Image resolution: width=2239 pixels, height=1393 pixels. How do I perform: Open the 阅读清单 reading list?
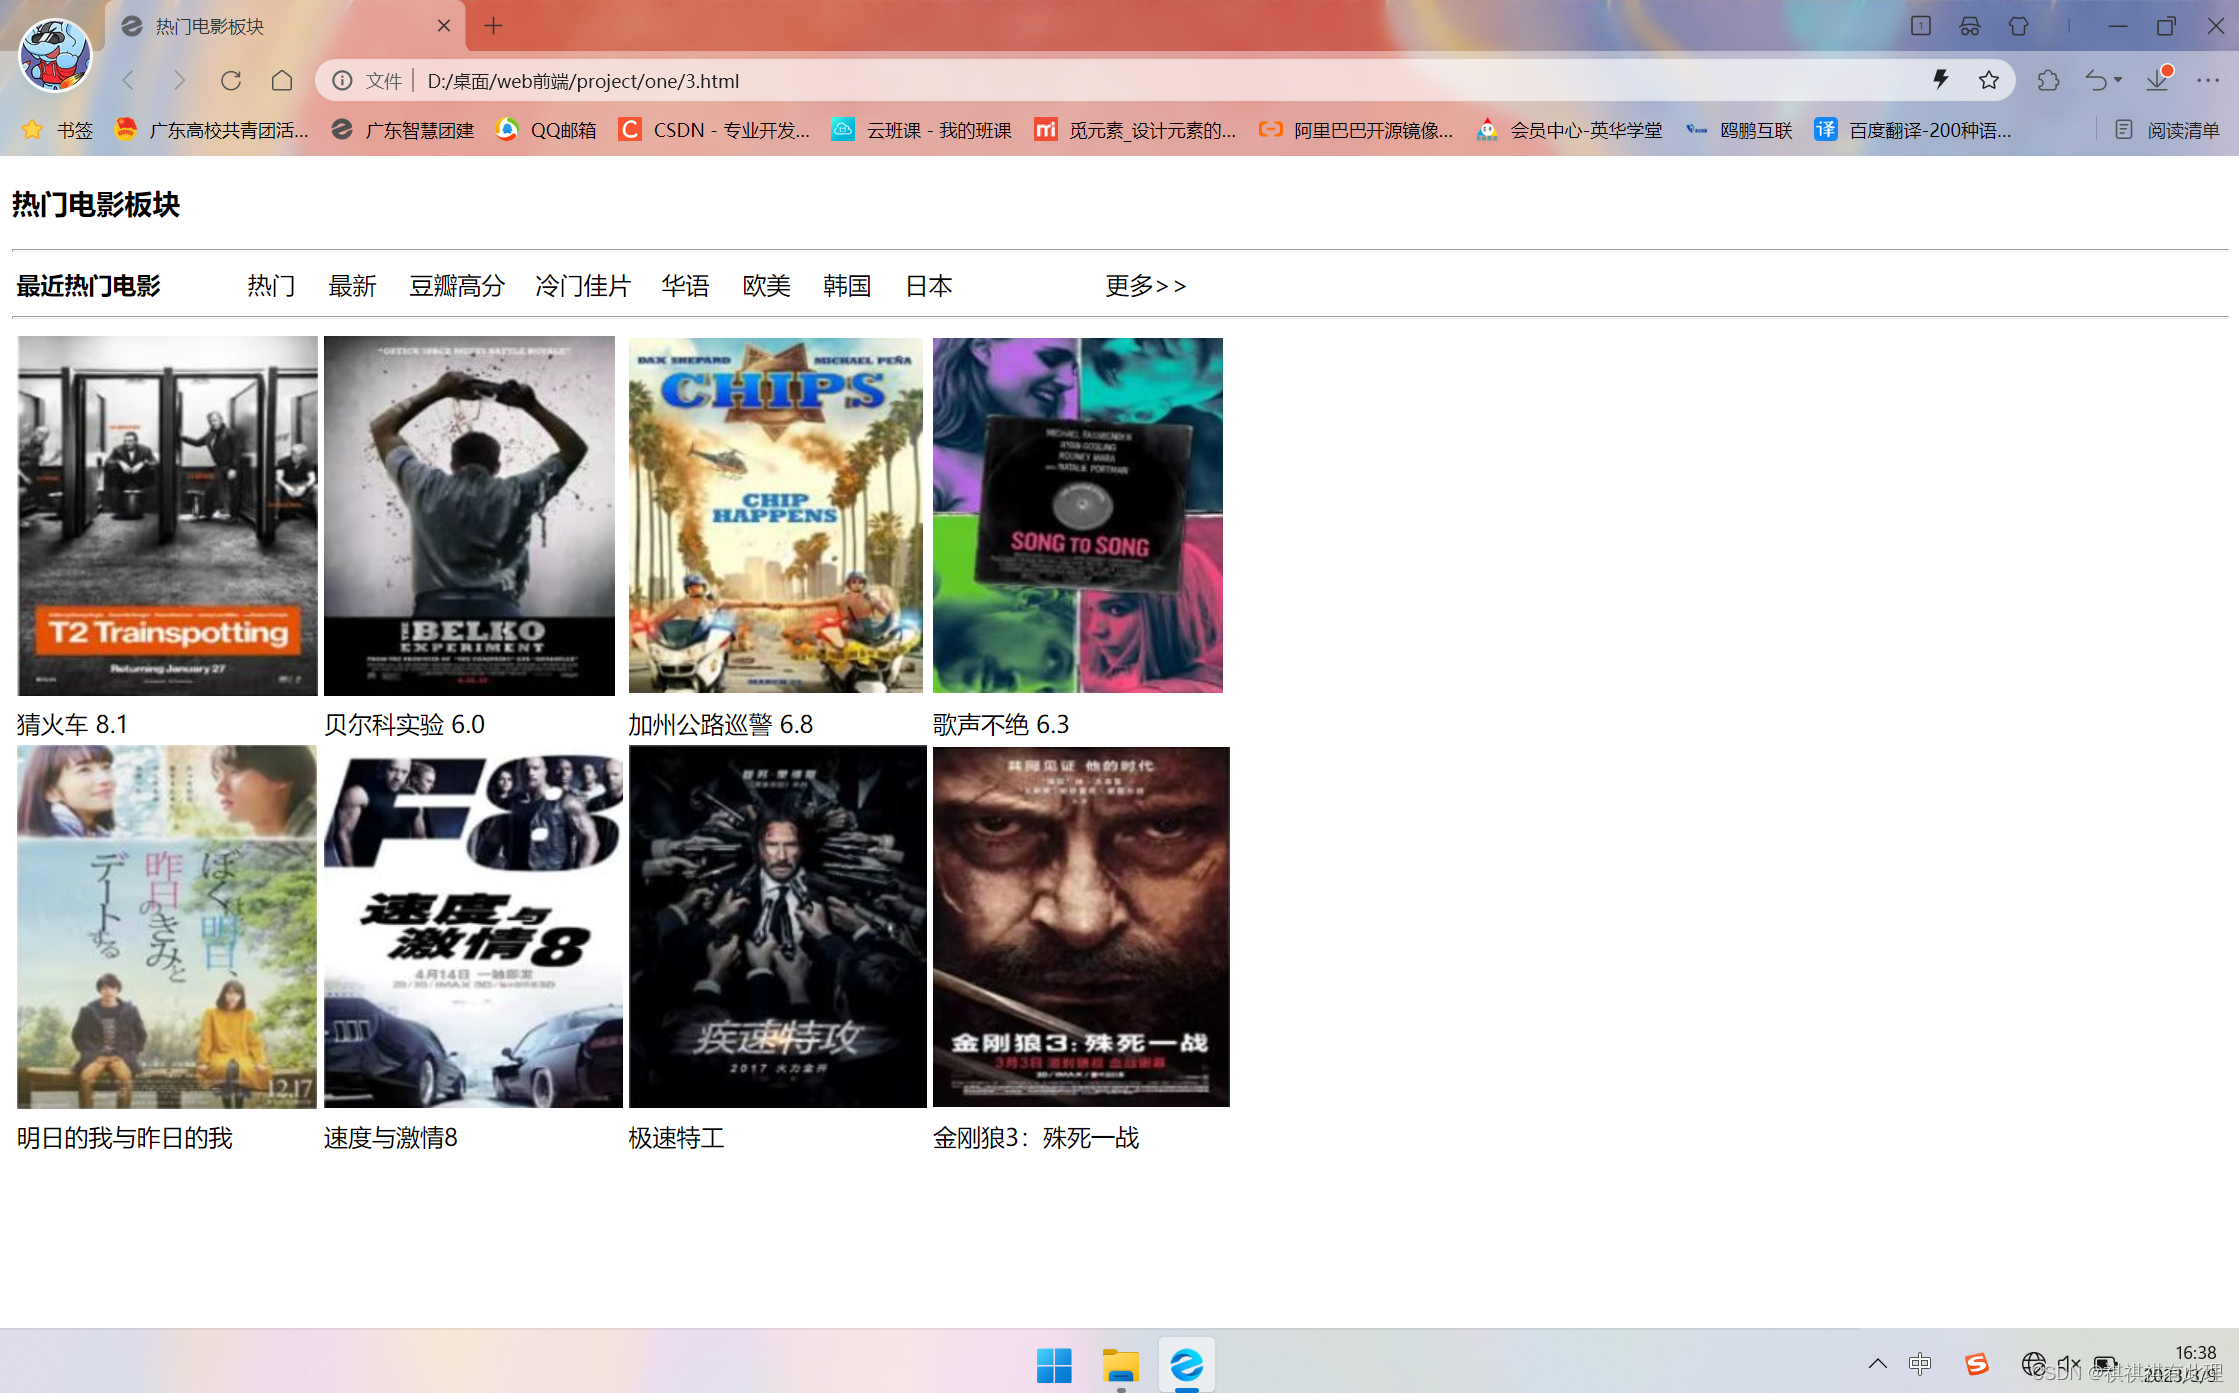(x=2166, y=130)
